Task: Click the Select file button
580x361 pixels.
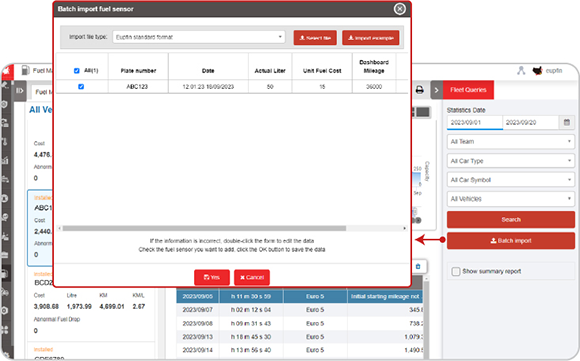Action: (315, 38)
